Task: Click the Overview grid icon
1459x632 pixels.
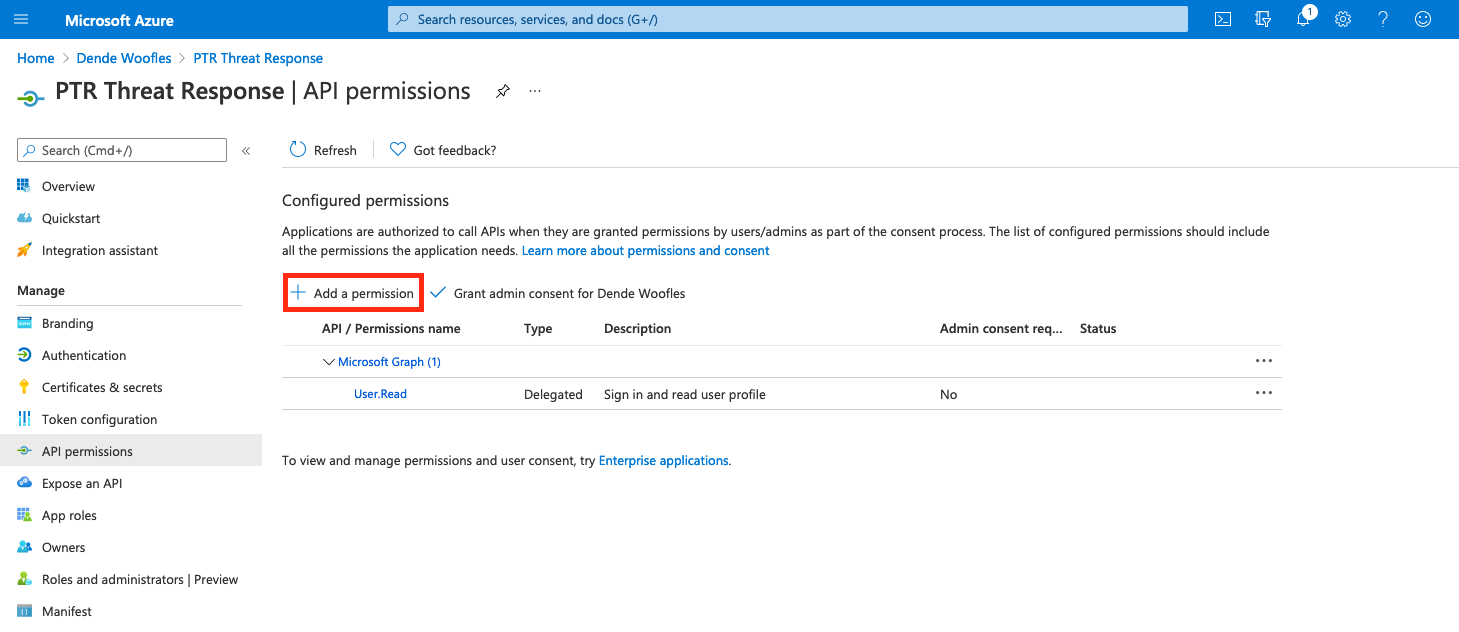Action: tap(25, 186)
